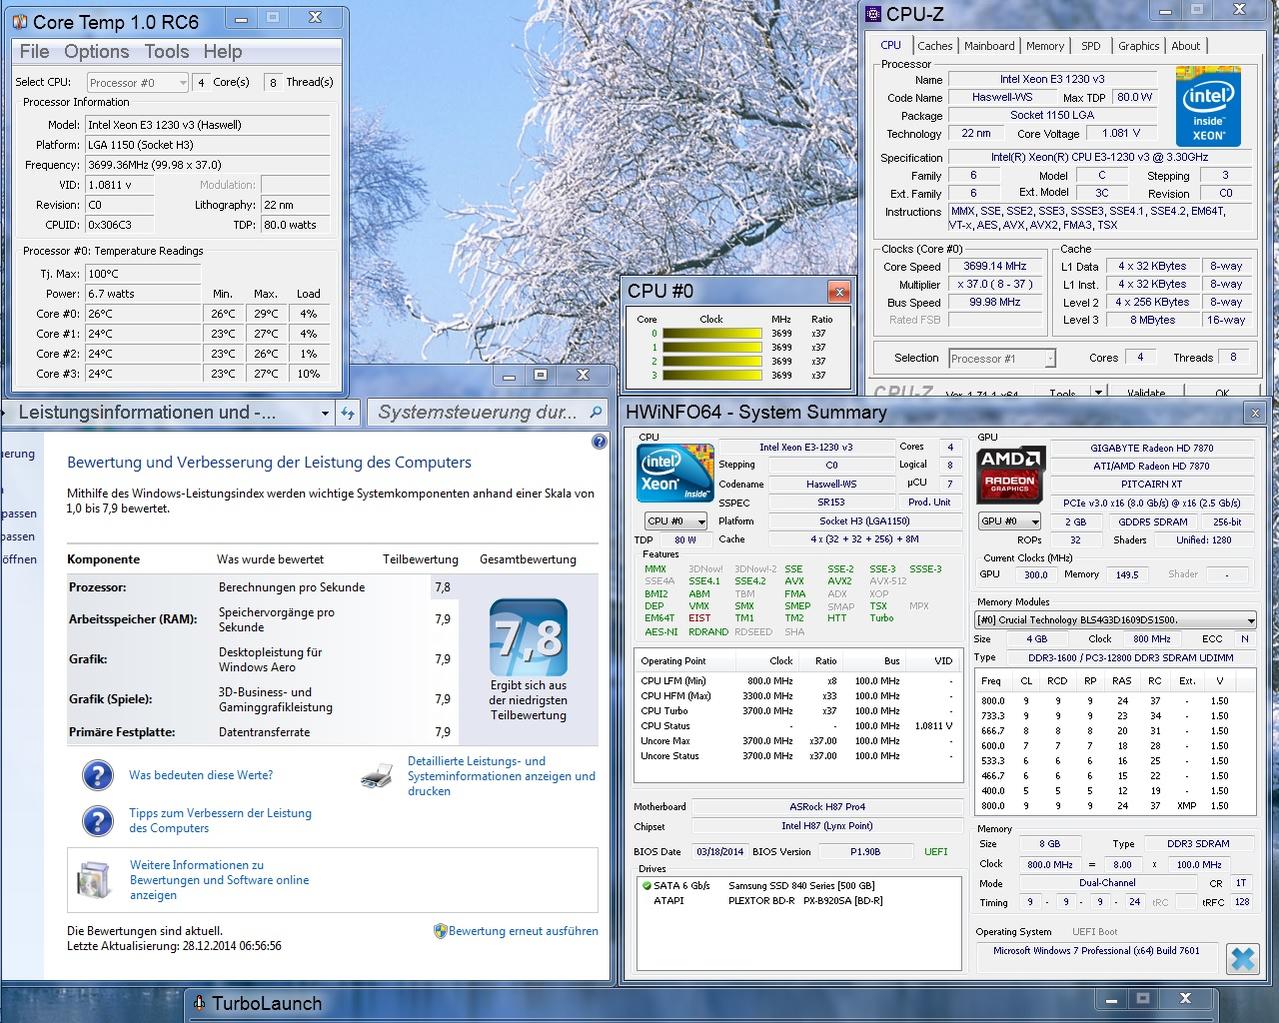Image resolution: width=1279 pixels, height=1023 pixels.
Task: Click shield icon beside 'Bewertung erneut ausführen'
Action: pos(440,931)
